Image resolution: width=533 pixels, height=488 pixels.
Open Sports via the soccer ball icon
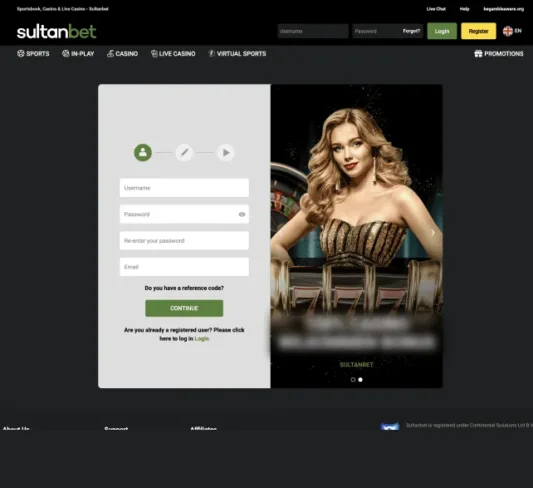tap(21, 53)
